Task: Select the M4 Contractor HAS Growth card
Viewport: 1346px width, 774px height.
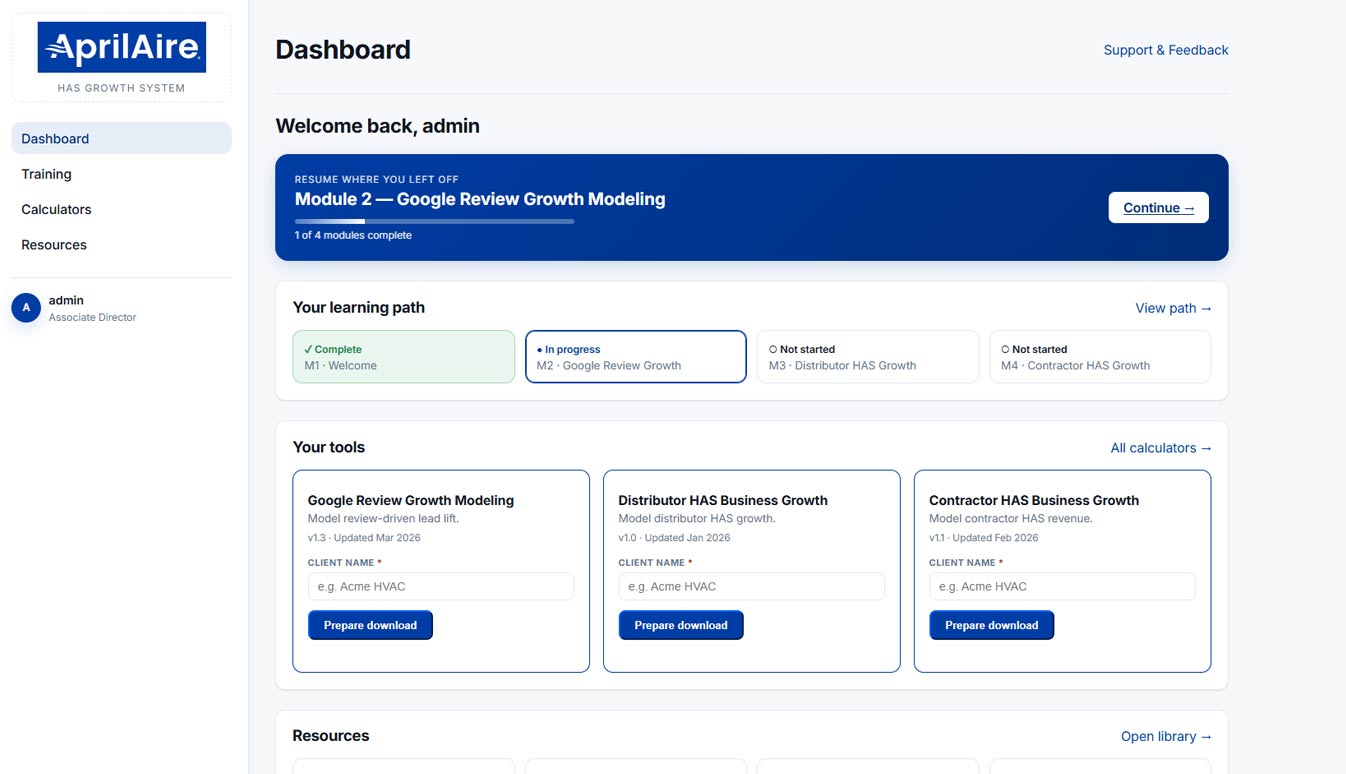Action: (x=1100, y=357)
